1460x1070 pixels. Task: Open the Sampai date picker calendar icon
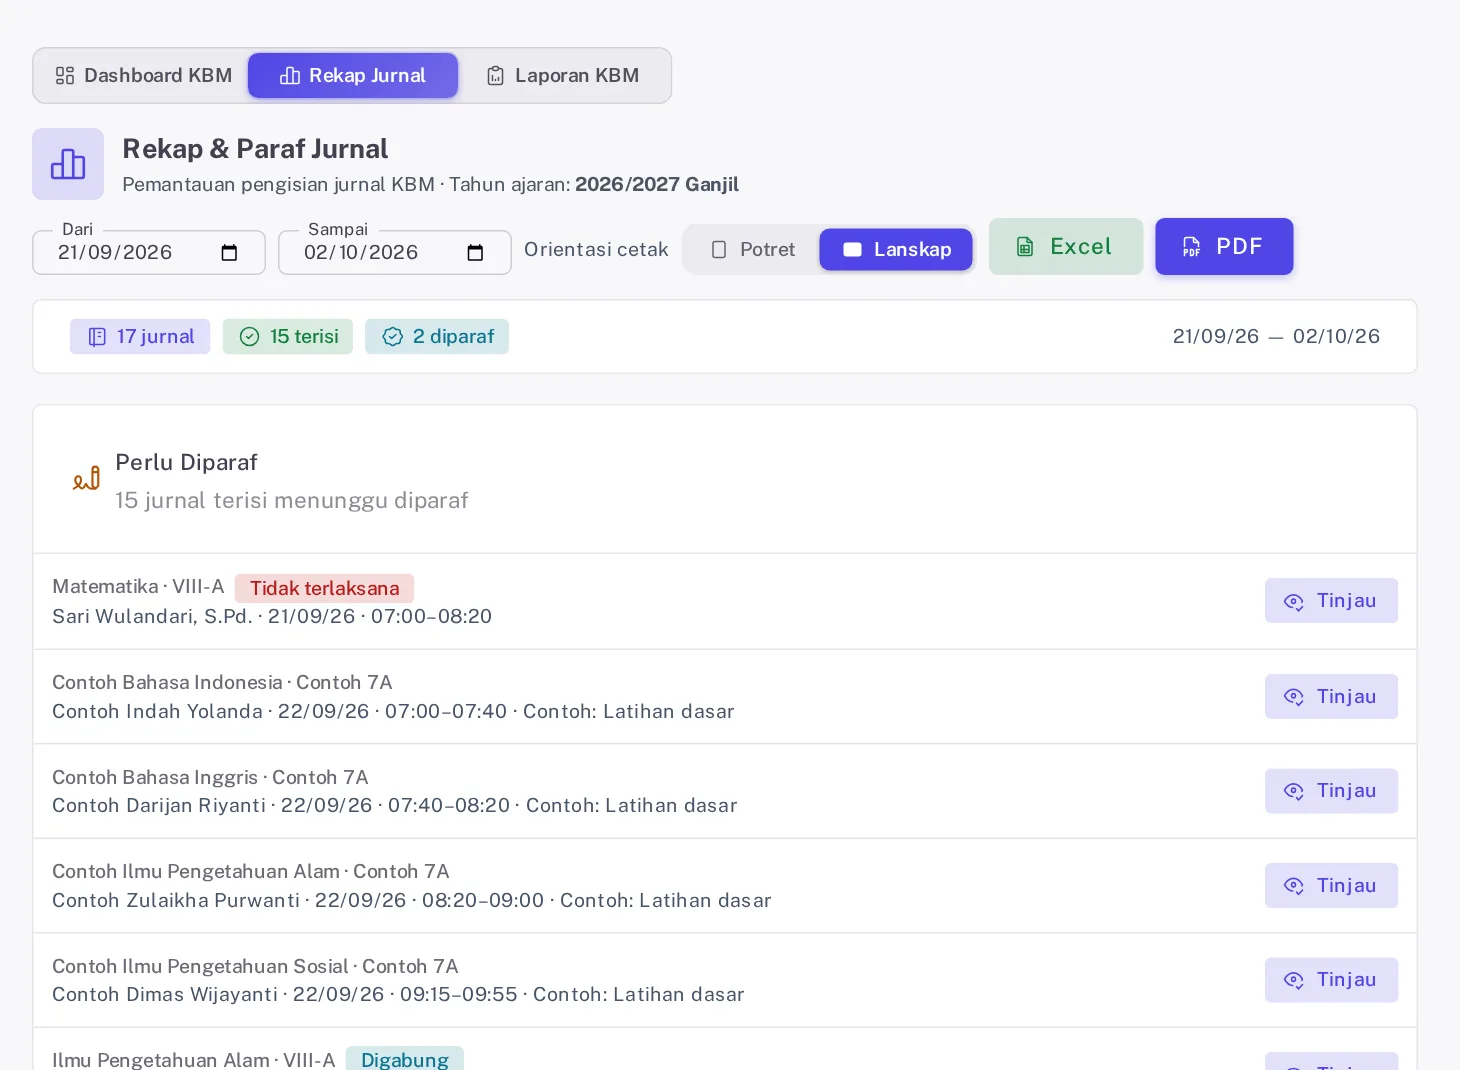(x=475, y=253)
